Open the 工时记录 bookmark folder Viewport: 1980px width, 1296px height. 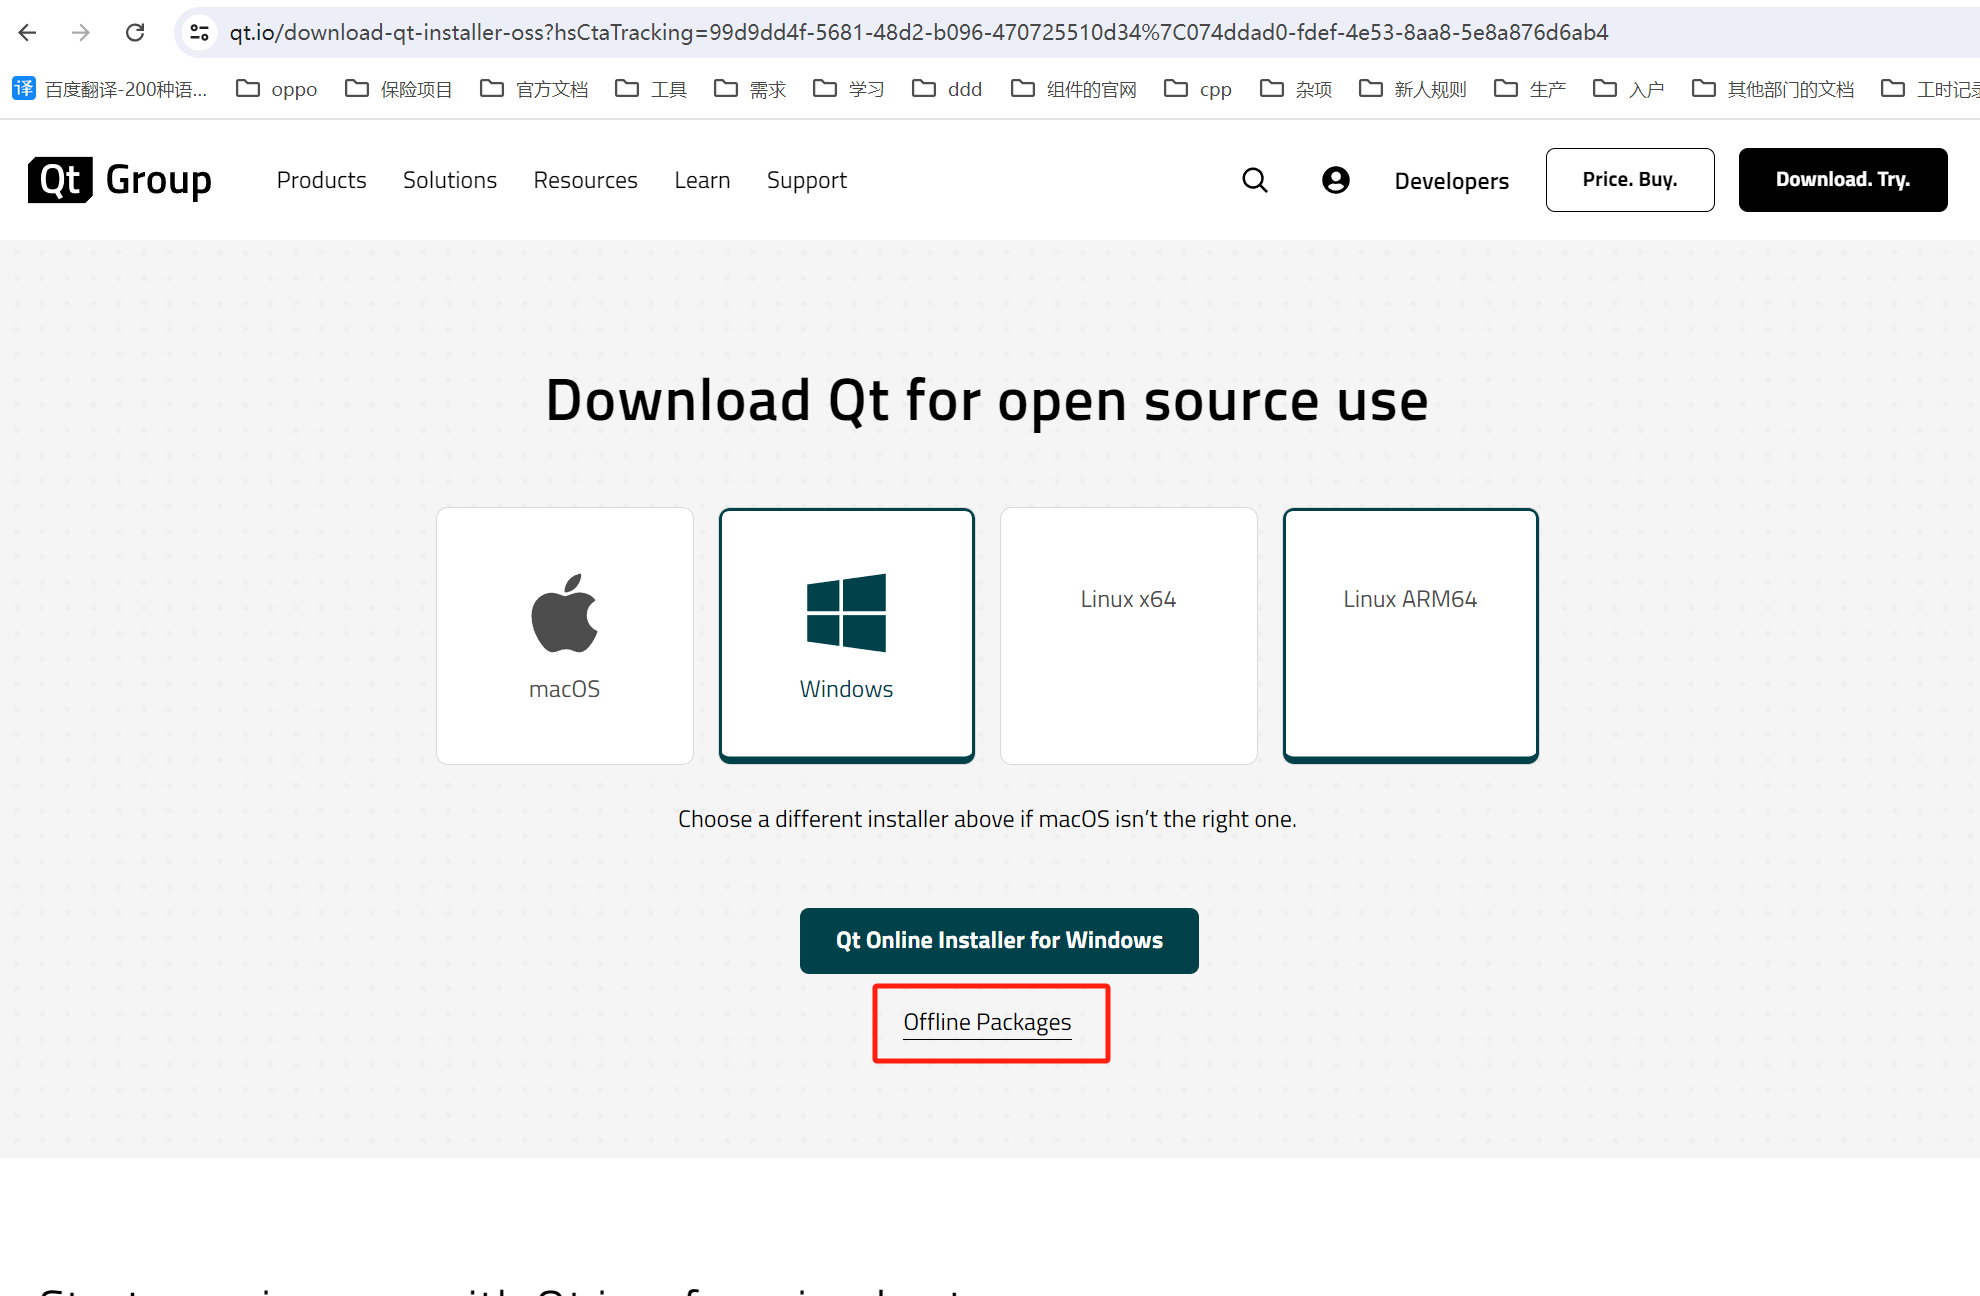[1930, 89]
